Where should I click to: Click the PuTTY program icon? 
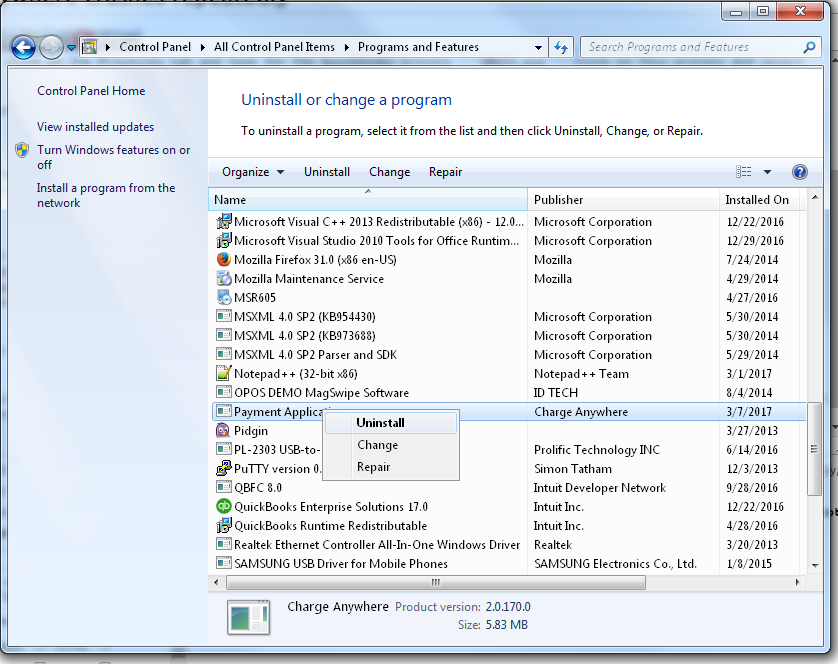coord(224,469)
